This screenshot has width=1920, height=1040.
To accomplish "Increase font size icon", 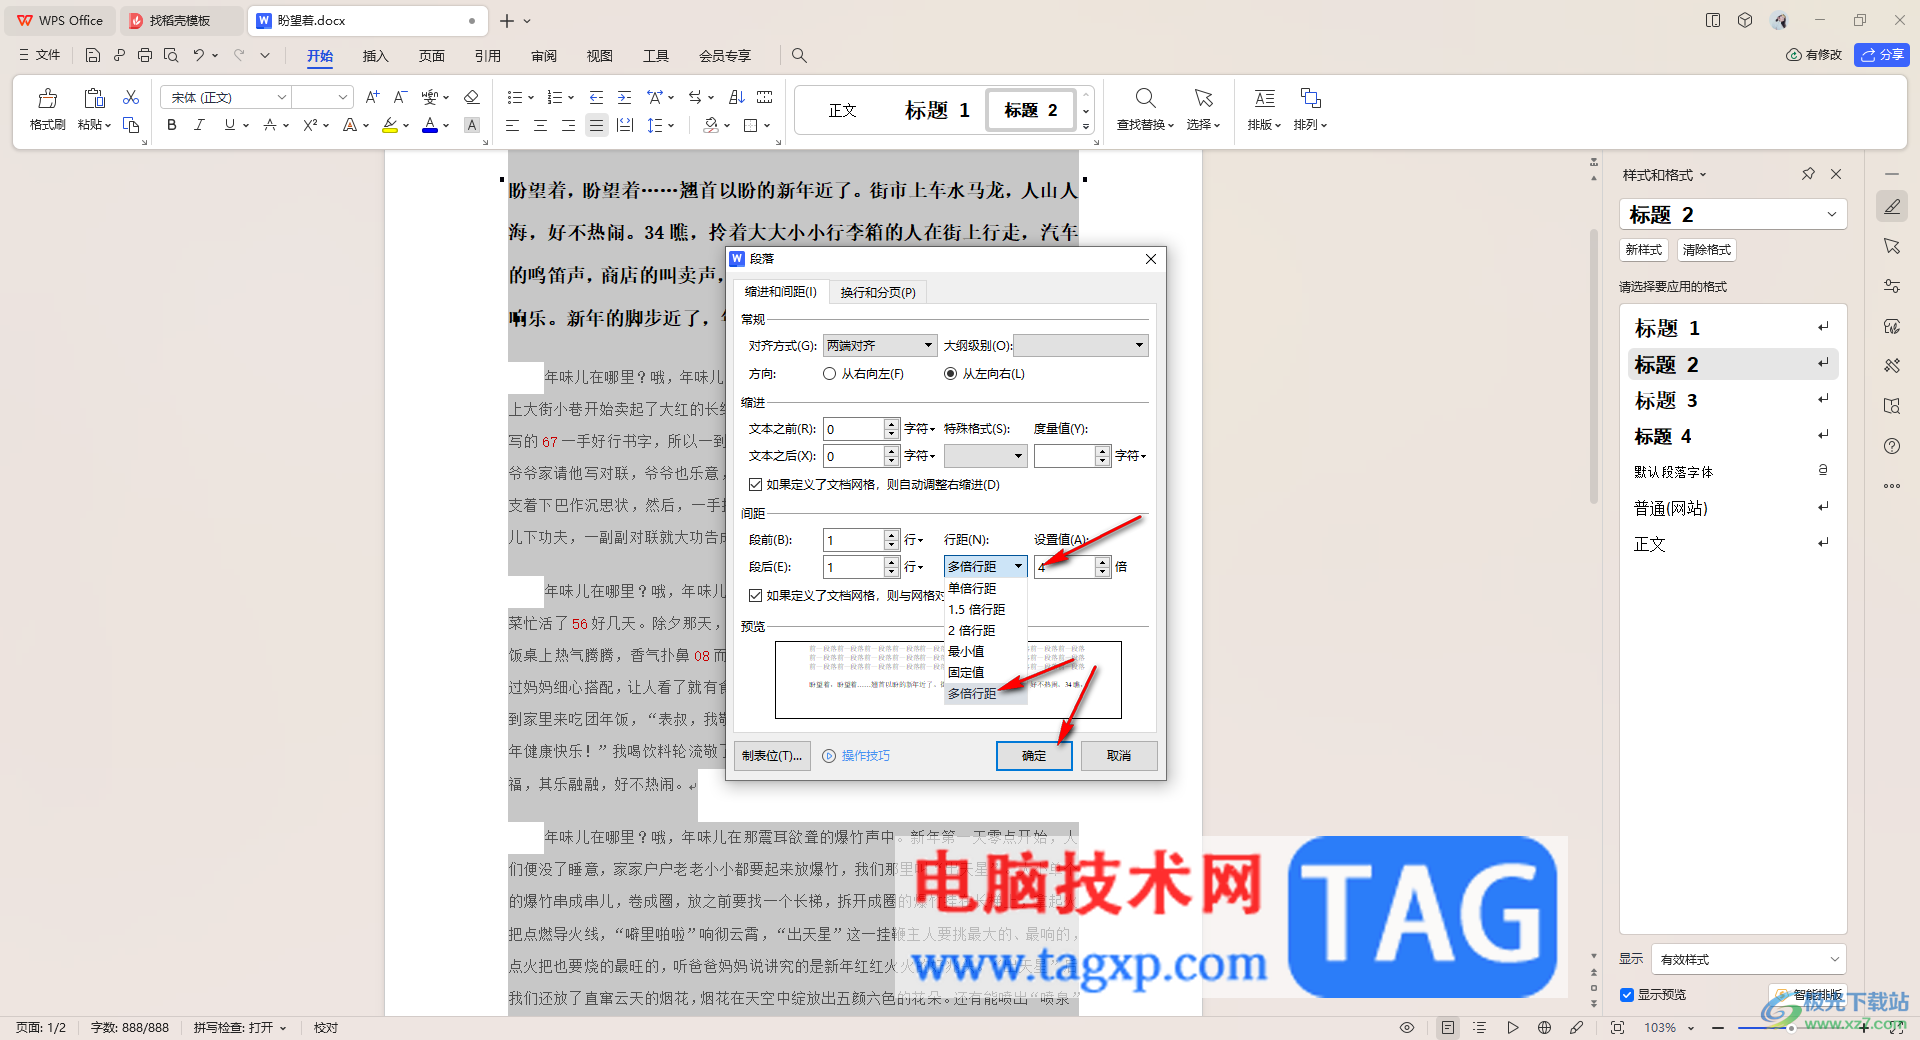I will 372,97.
